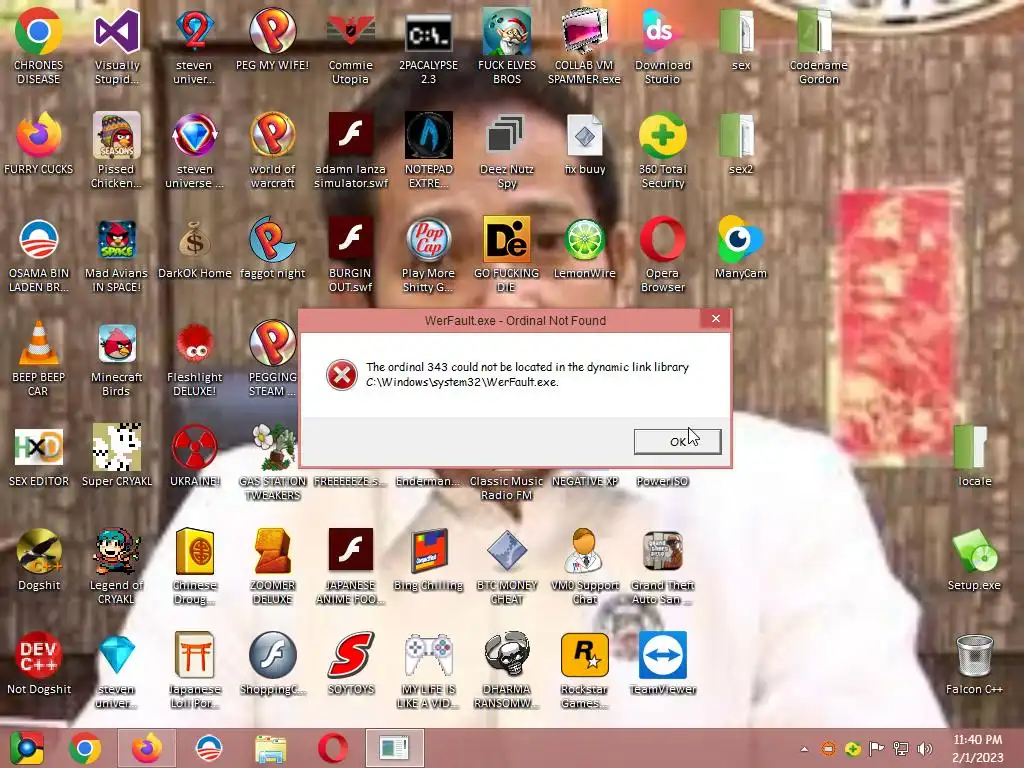Select the 2PACALYPSE 2.3 command prompt icon
Screen dimensions: 1024x768
tap(428, 47)
